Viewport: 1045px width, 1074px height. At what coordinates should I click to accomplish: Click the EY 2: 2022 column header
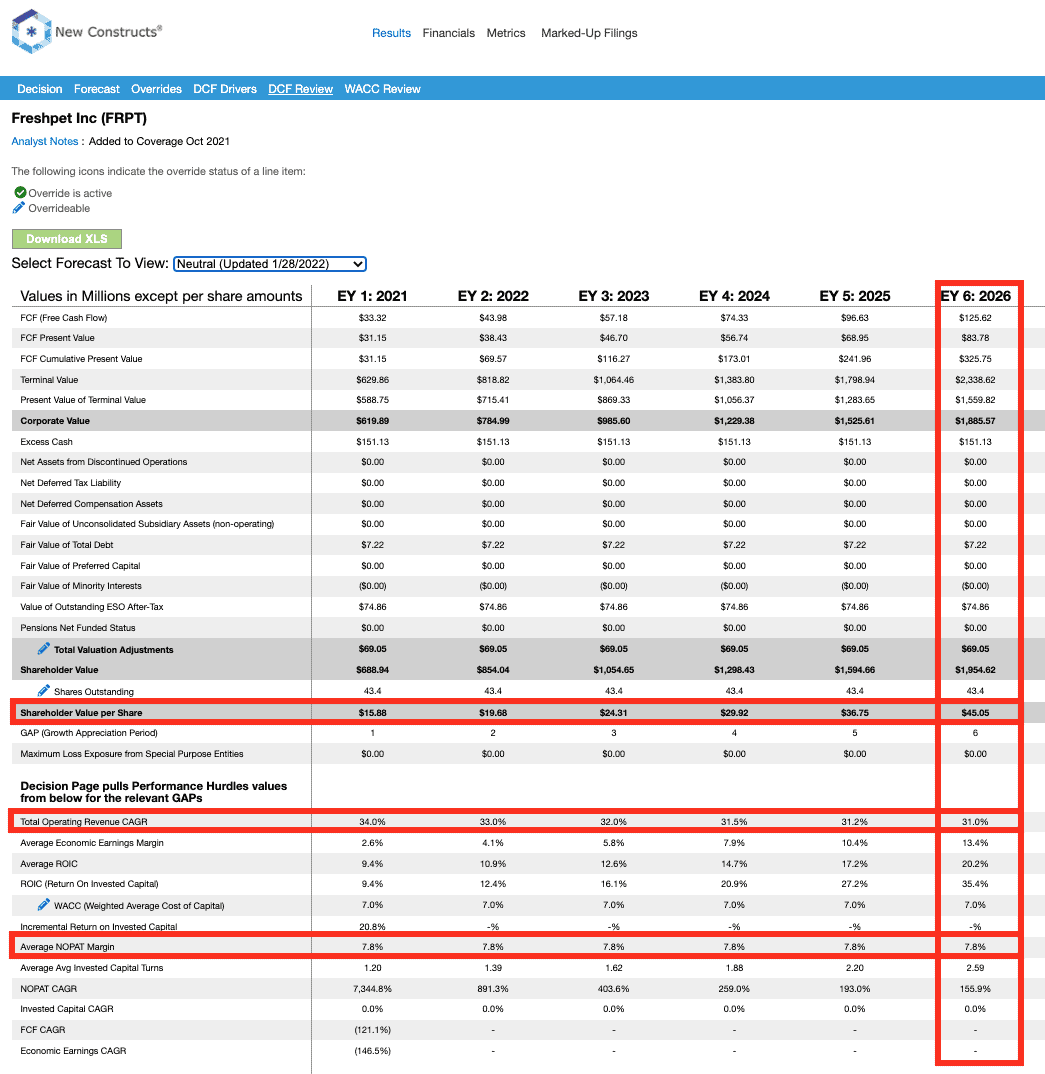pos(493,296)
